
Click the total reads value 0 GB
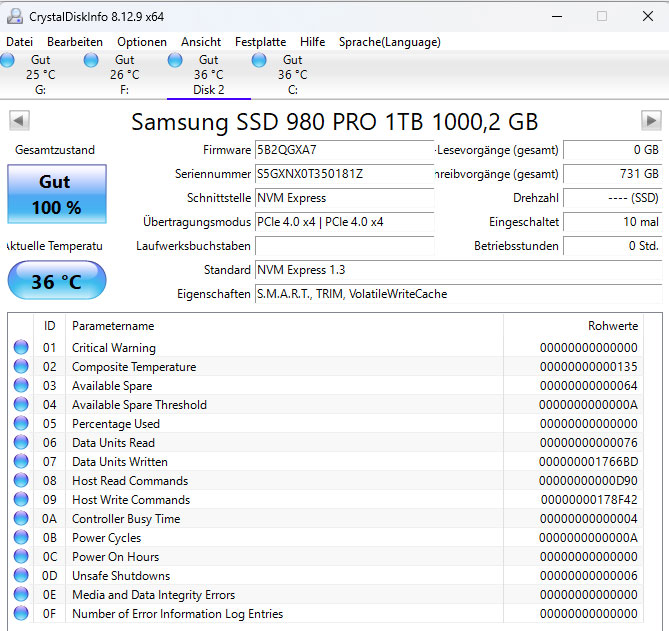click(613, 150)
